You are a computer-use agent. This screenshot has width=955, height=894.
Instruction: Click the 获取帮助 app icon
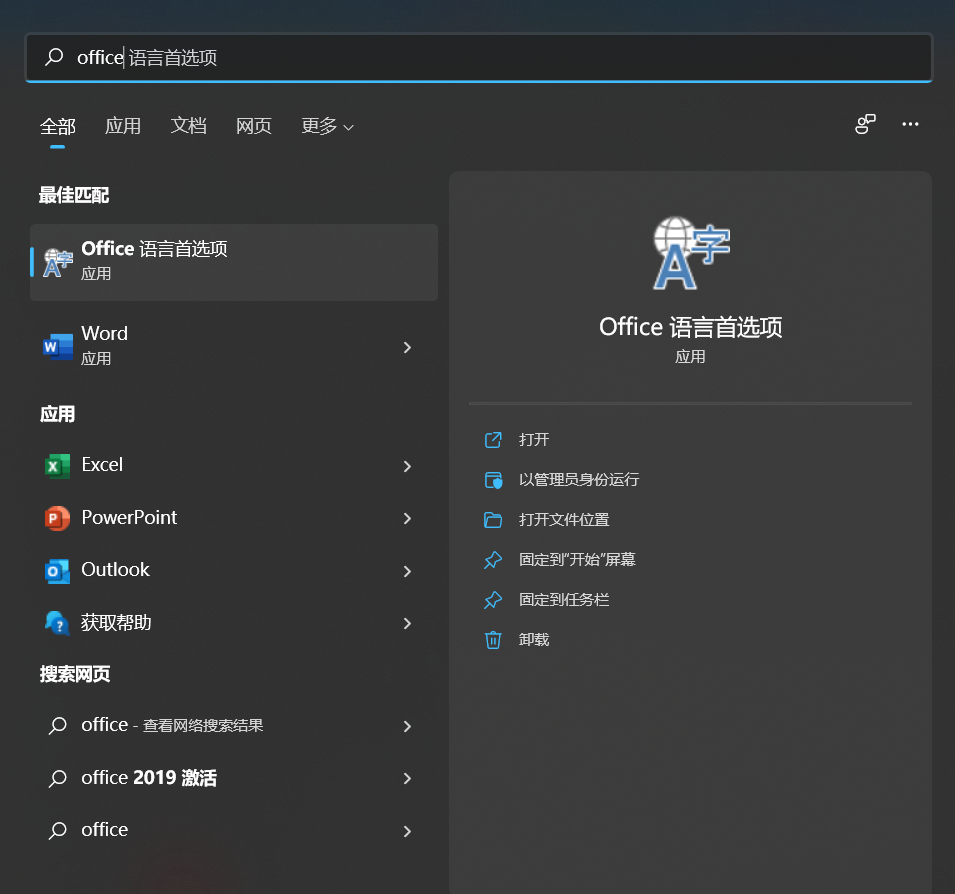(x=57, y=623)
